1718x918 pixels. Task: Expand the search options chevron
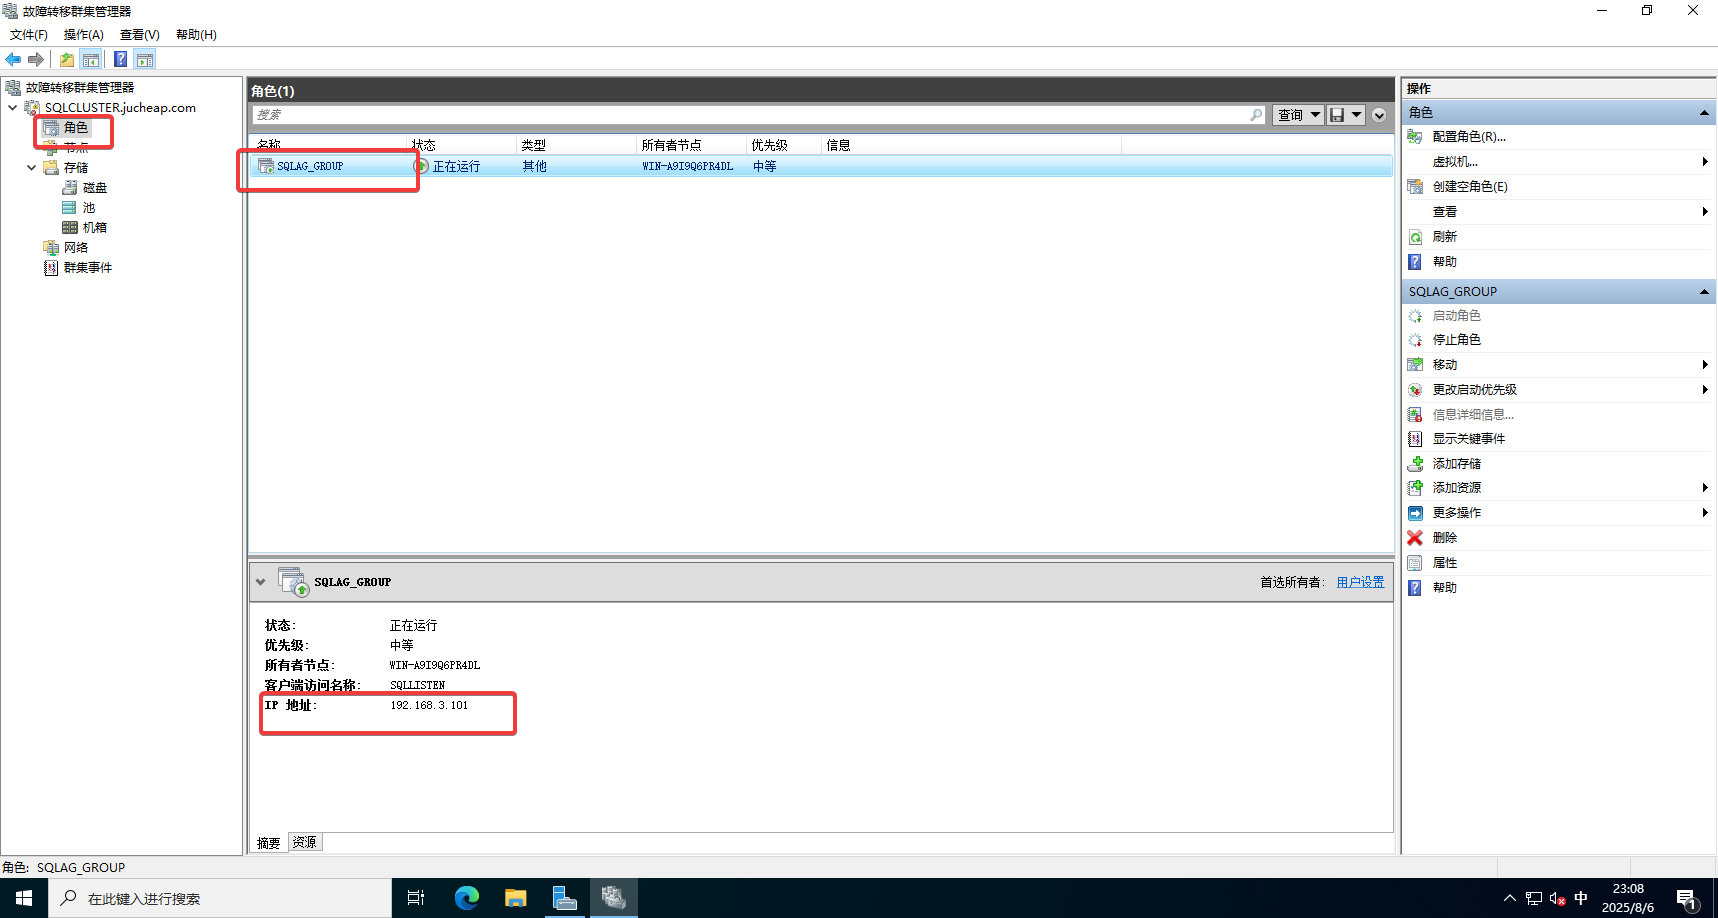[1379, 115]
